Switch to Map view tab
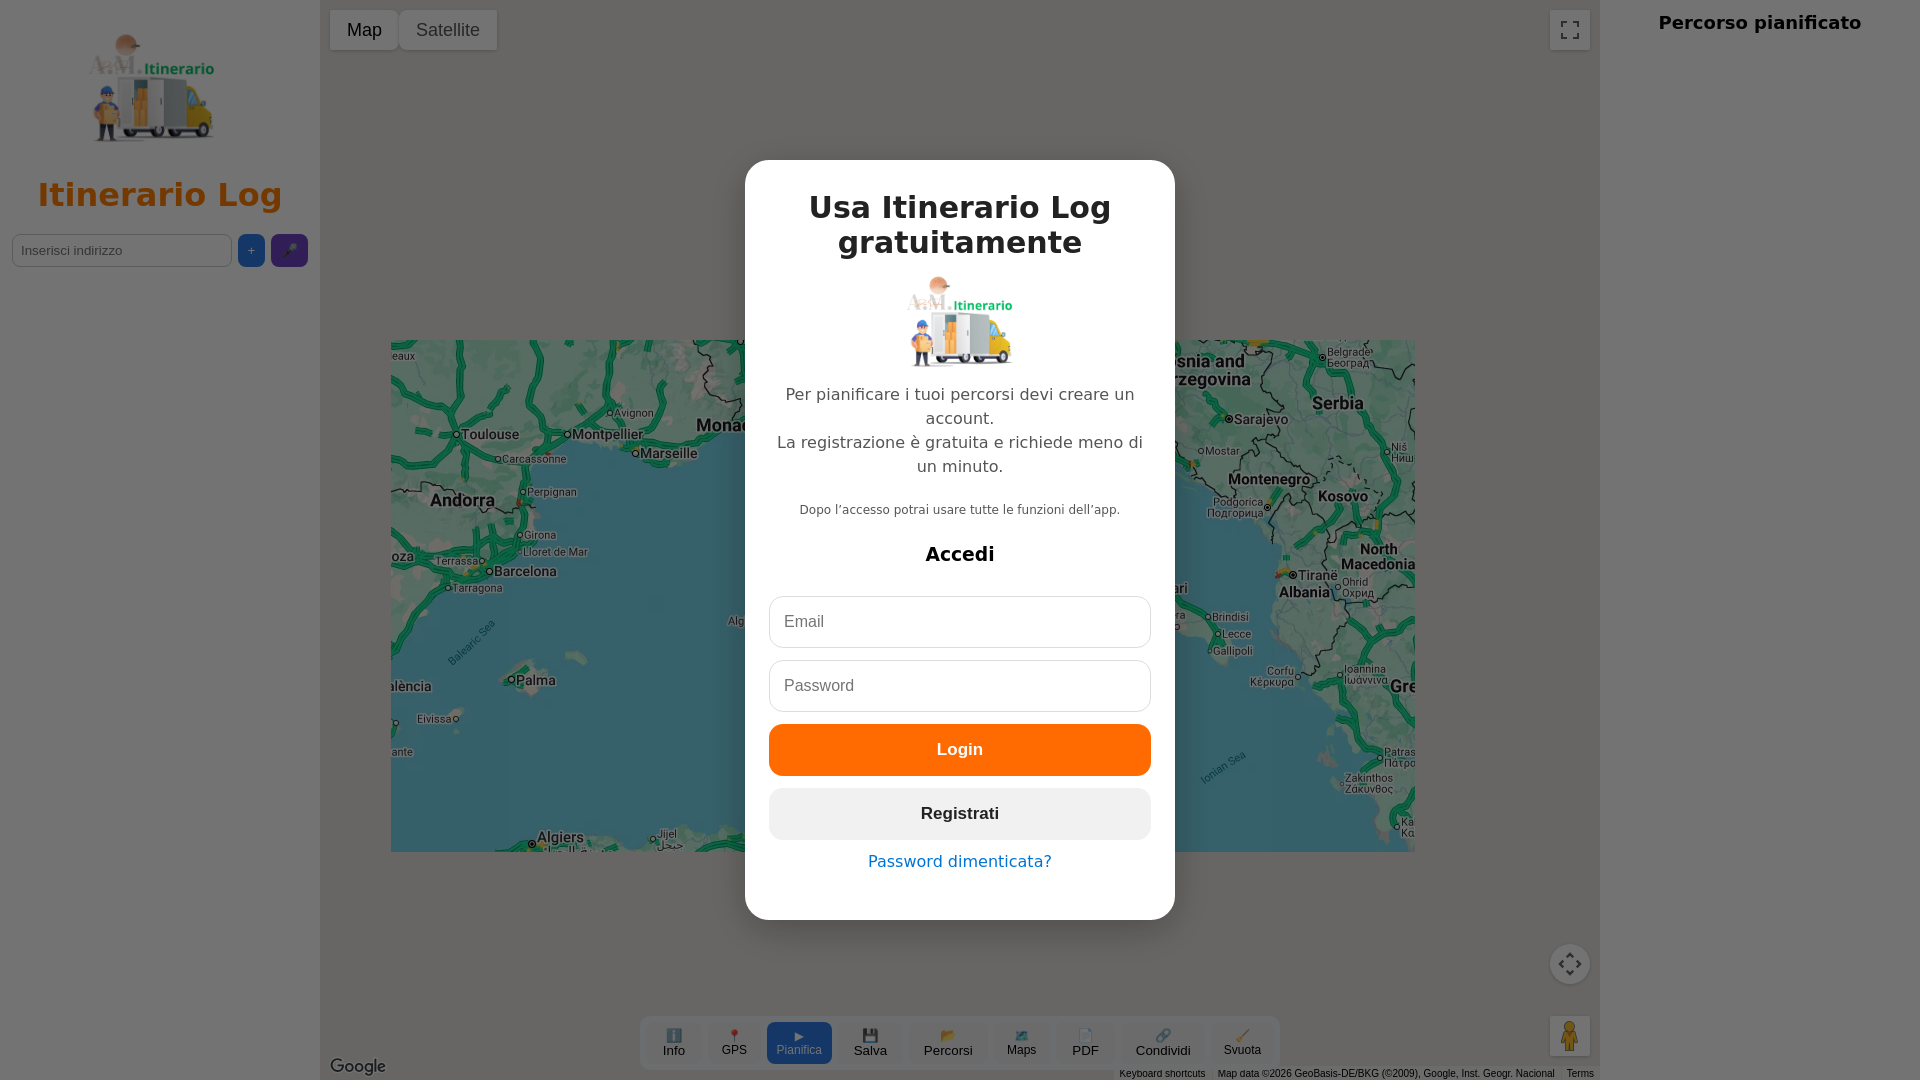The image size is (1920, 1080). point(364,30)
